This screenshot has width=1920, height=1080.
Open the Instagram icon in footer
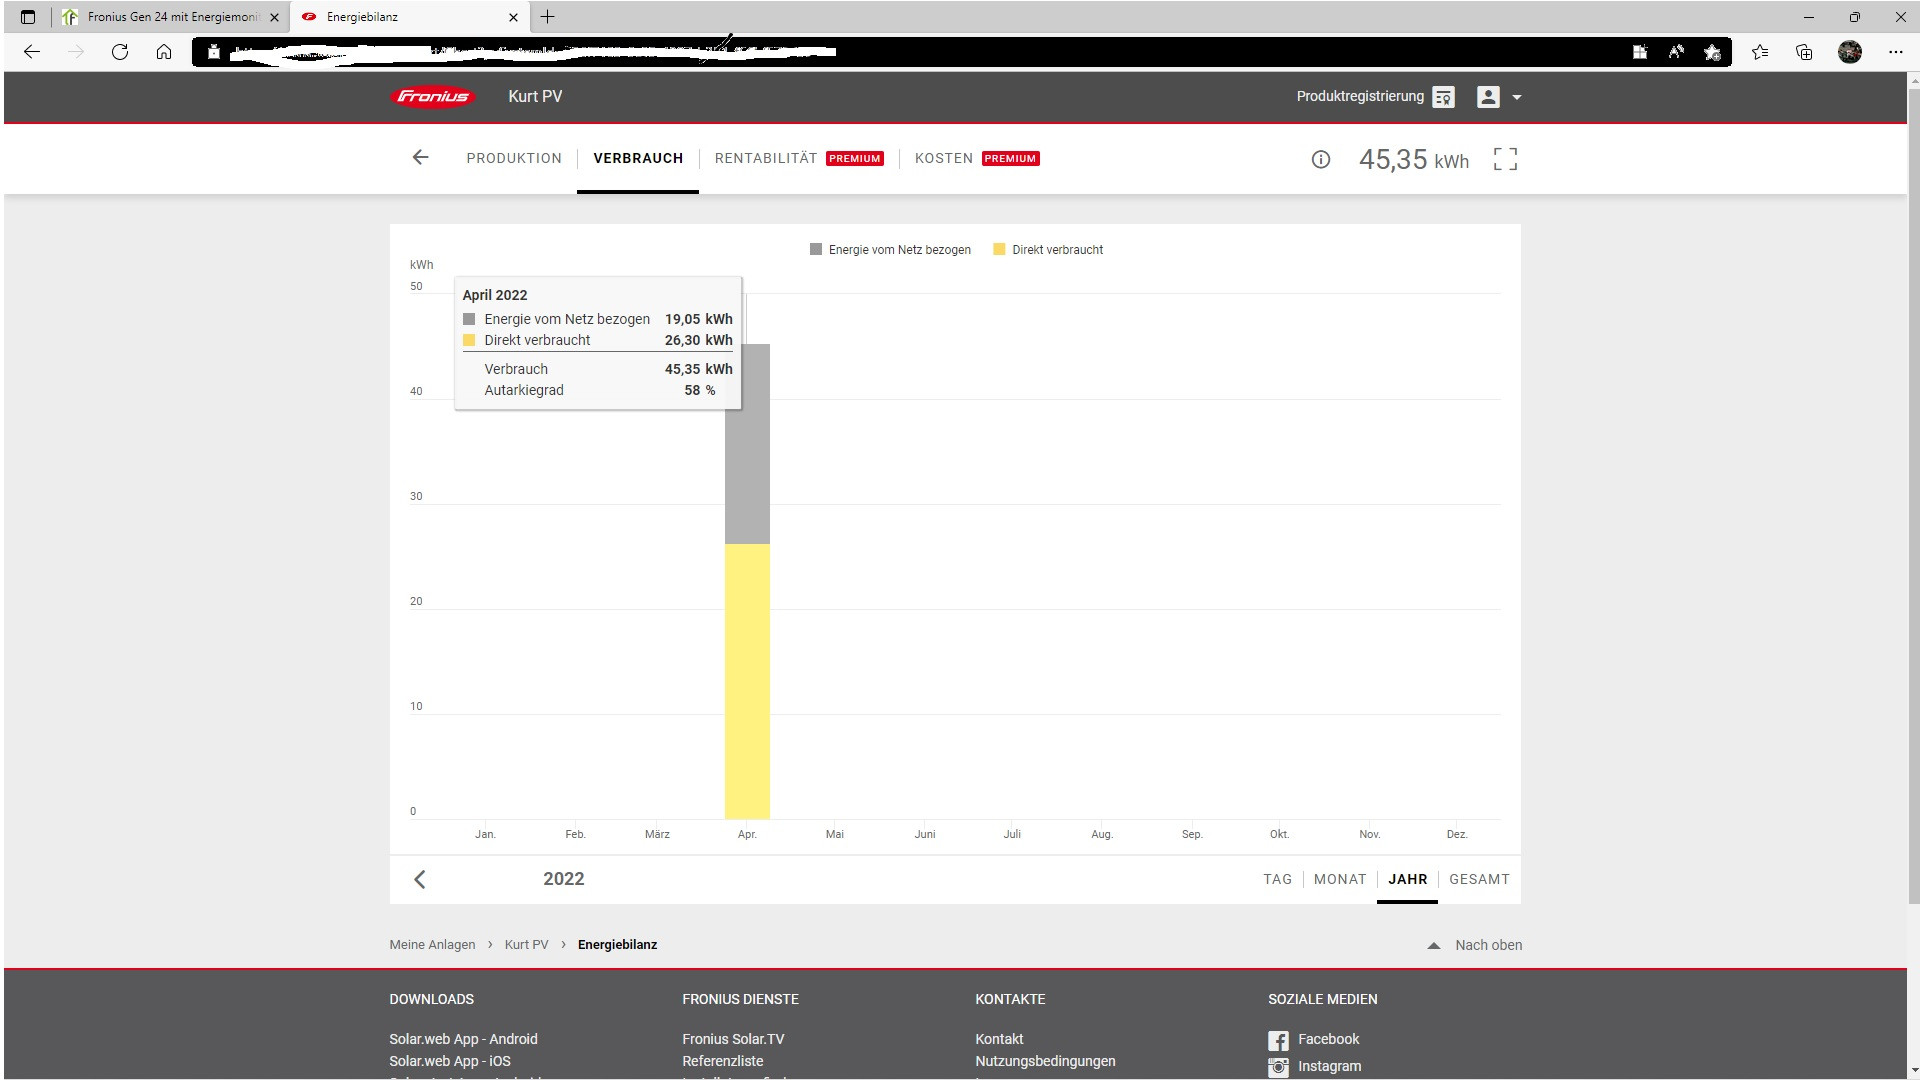click(1278, 1067)
